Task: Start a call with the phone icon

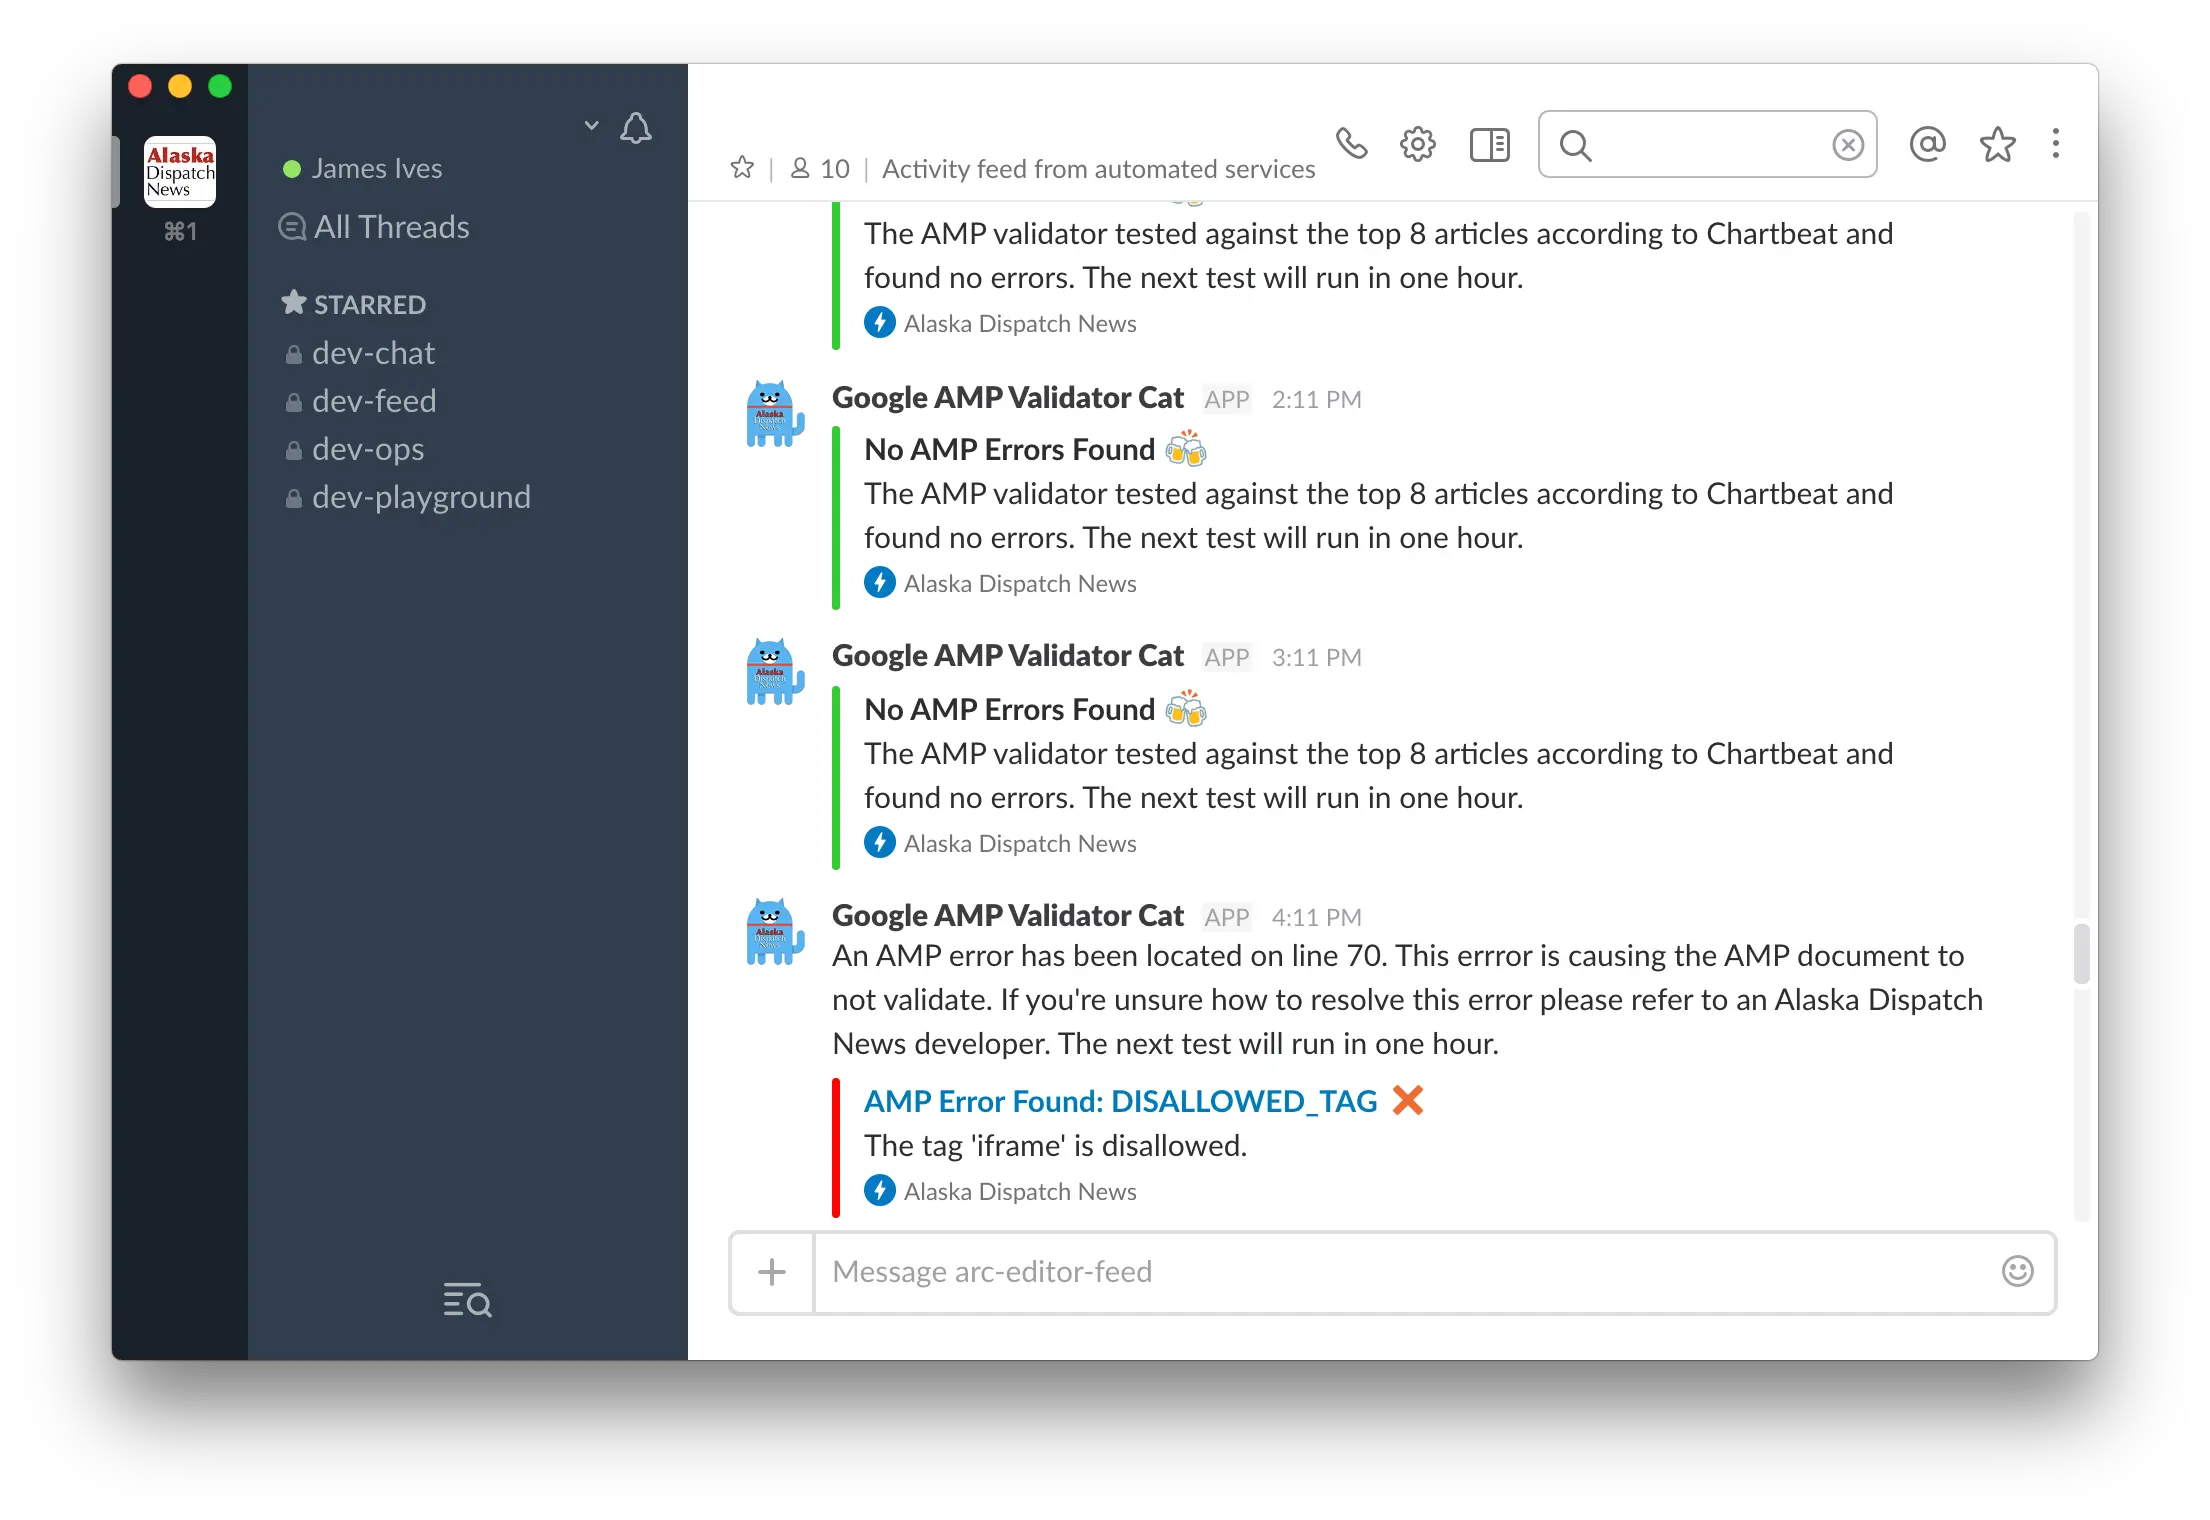Action: coord(1353,143)
